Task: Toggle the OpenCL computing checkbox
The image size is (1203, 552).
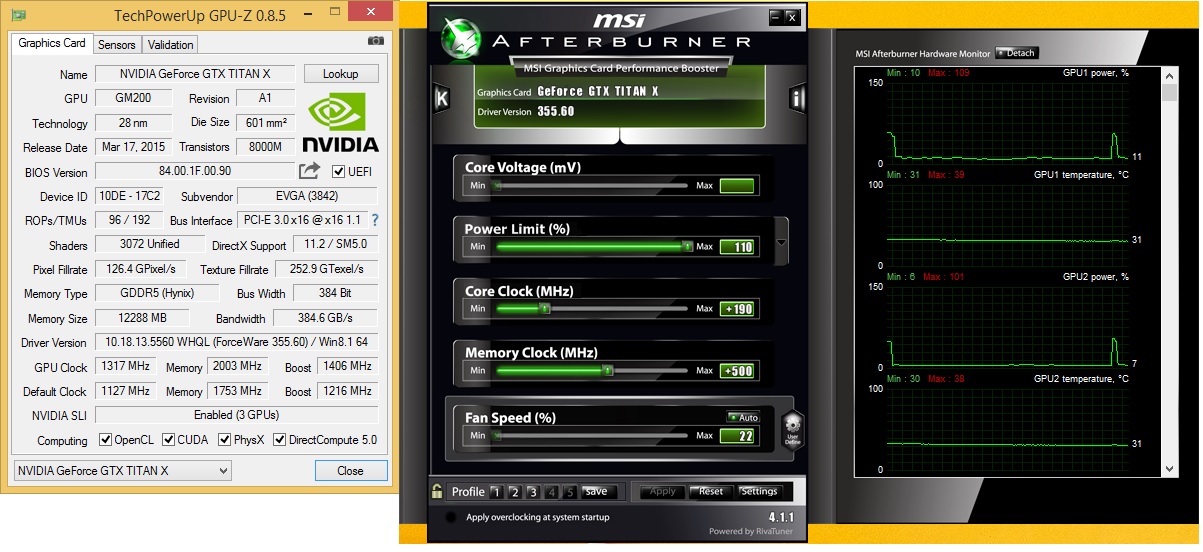Action: [x=105, y=440]
